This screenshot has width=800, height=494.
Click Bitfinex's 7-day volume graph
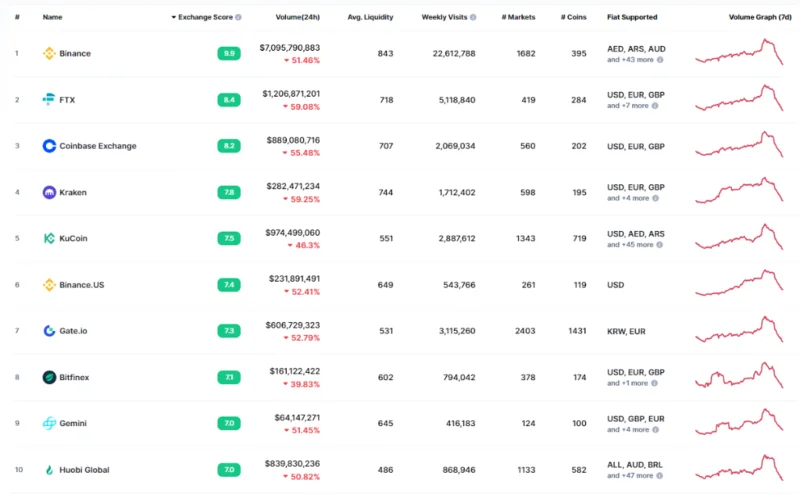tap(739, 375)
